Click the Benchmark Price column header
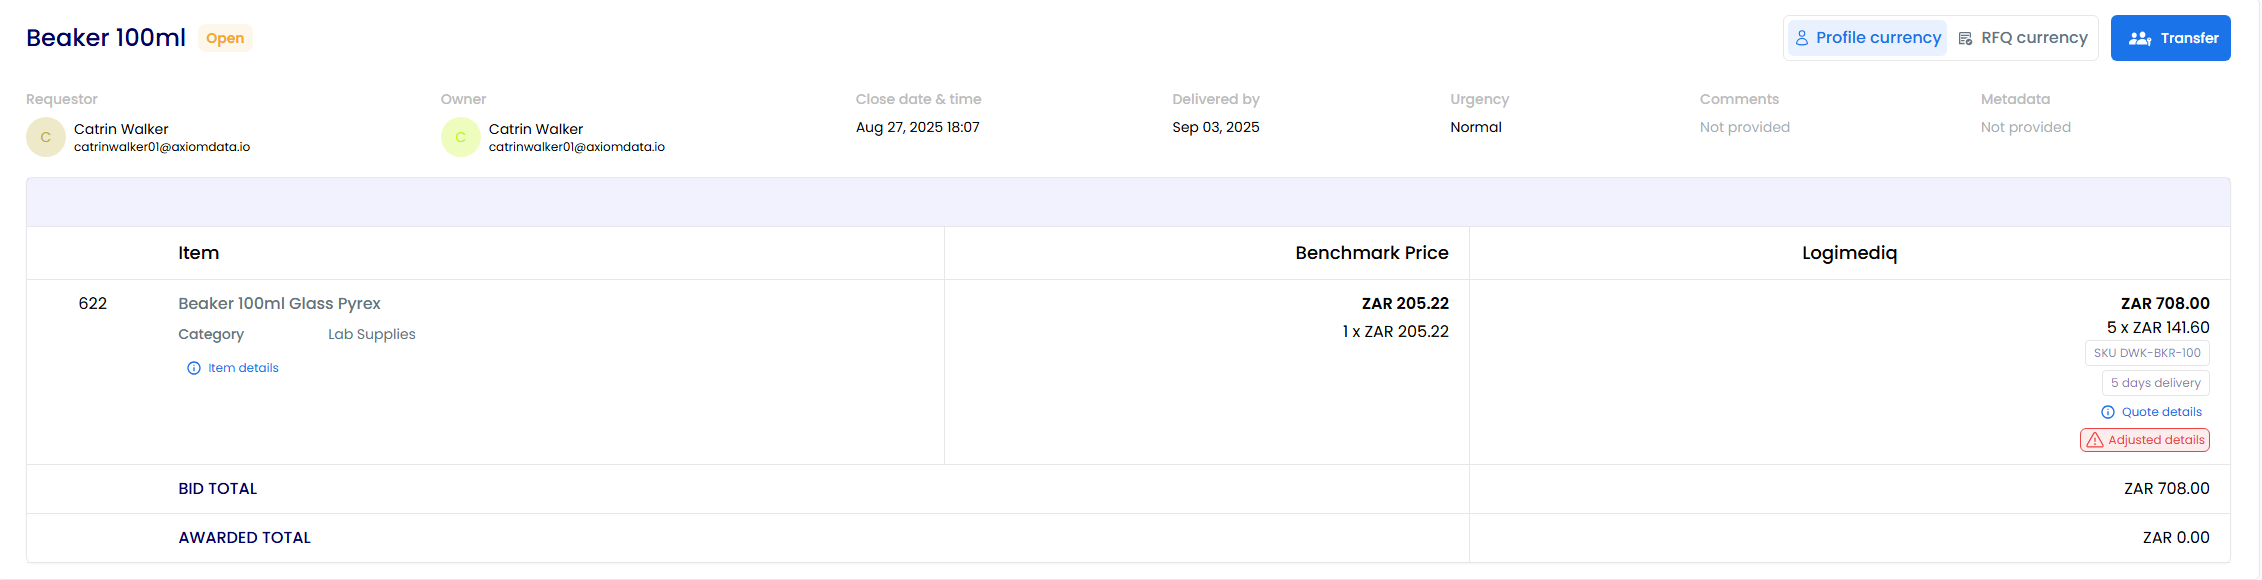 coord(1372,253)
